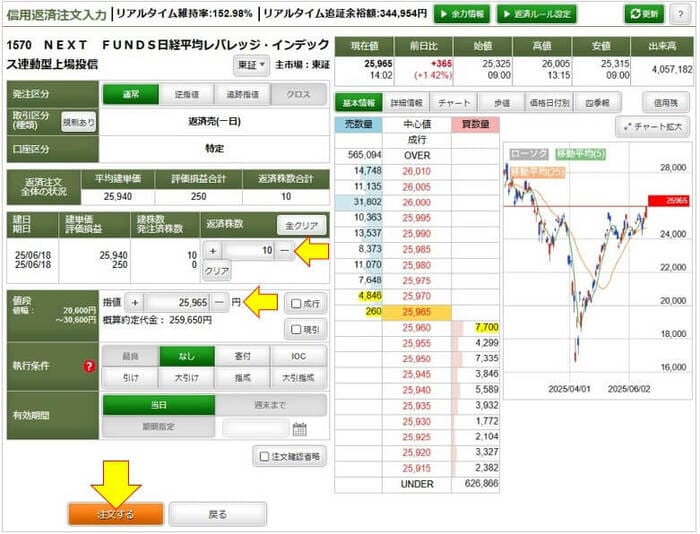This screenshot has width=700, height=534.
Task: Focus the 指値 price input field
Action: click(177, 303)
